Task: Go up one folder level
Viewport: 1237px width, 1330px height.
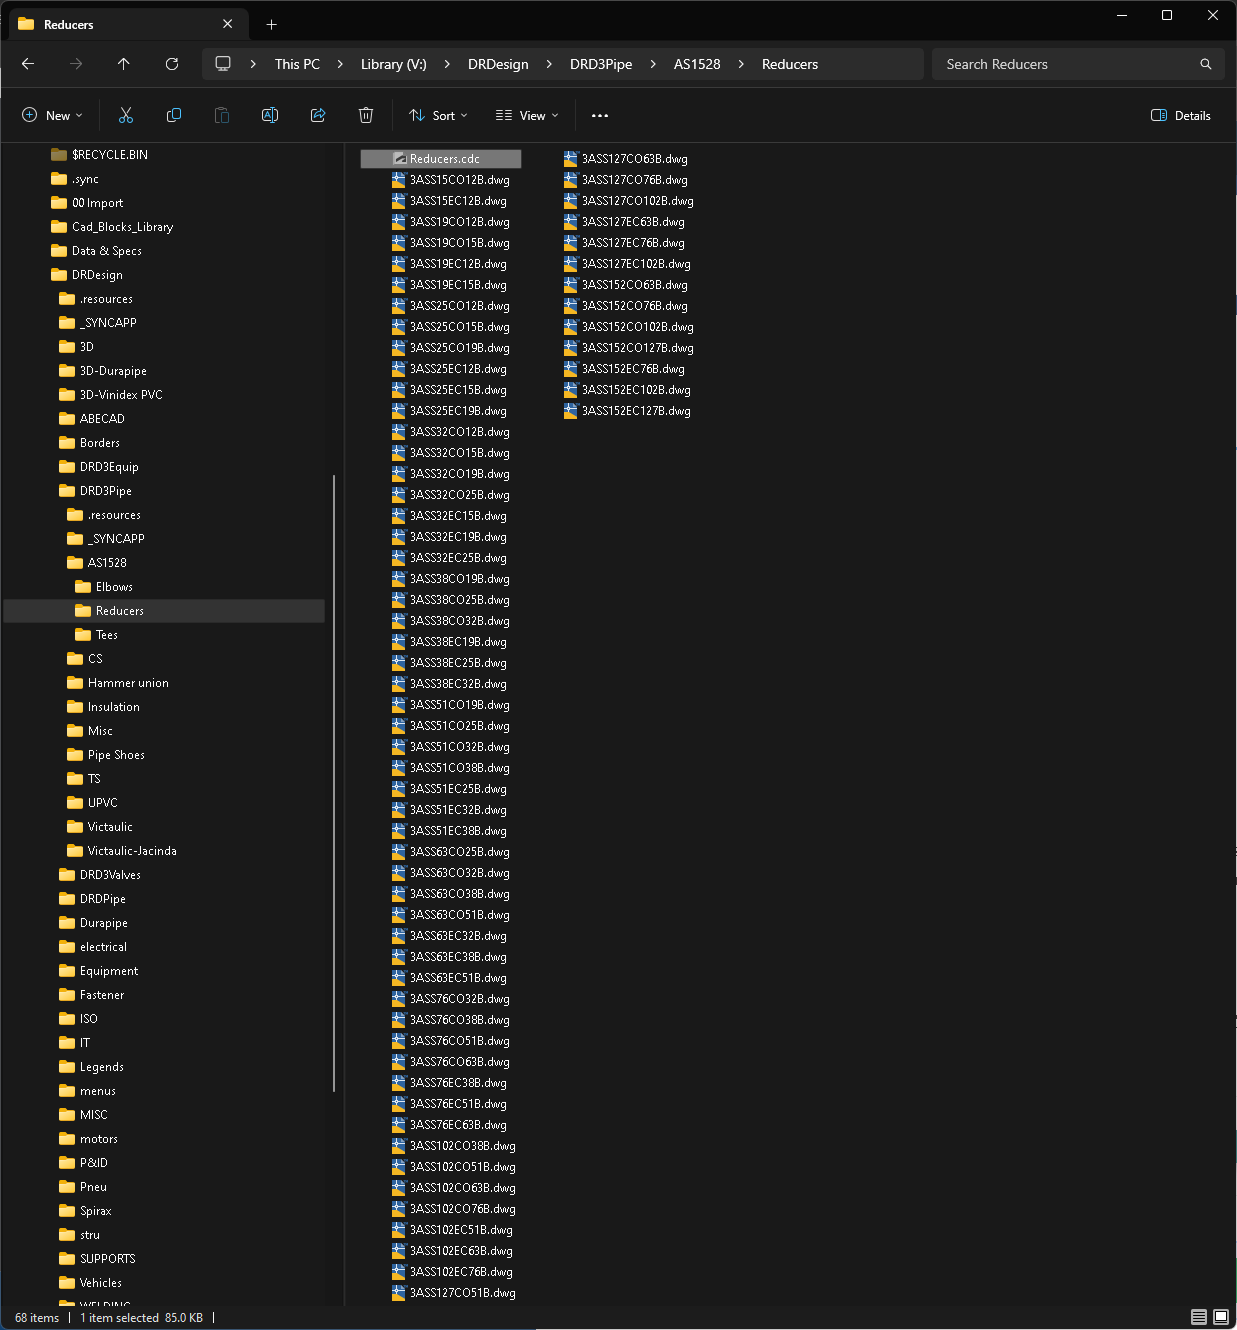Action: point(124,64)
